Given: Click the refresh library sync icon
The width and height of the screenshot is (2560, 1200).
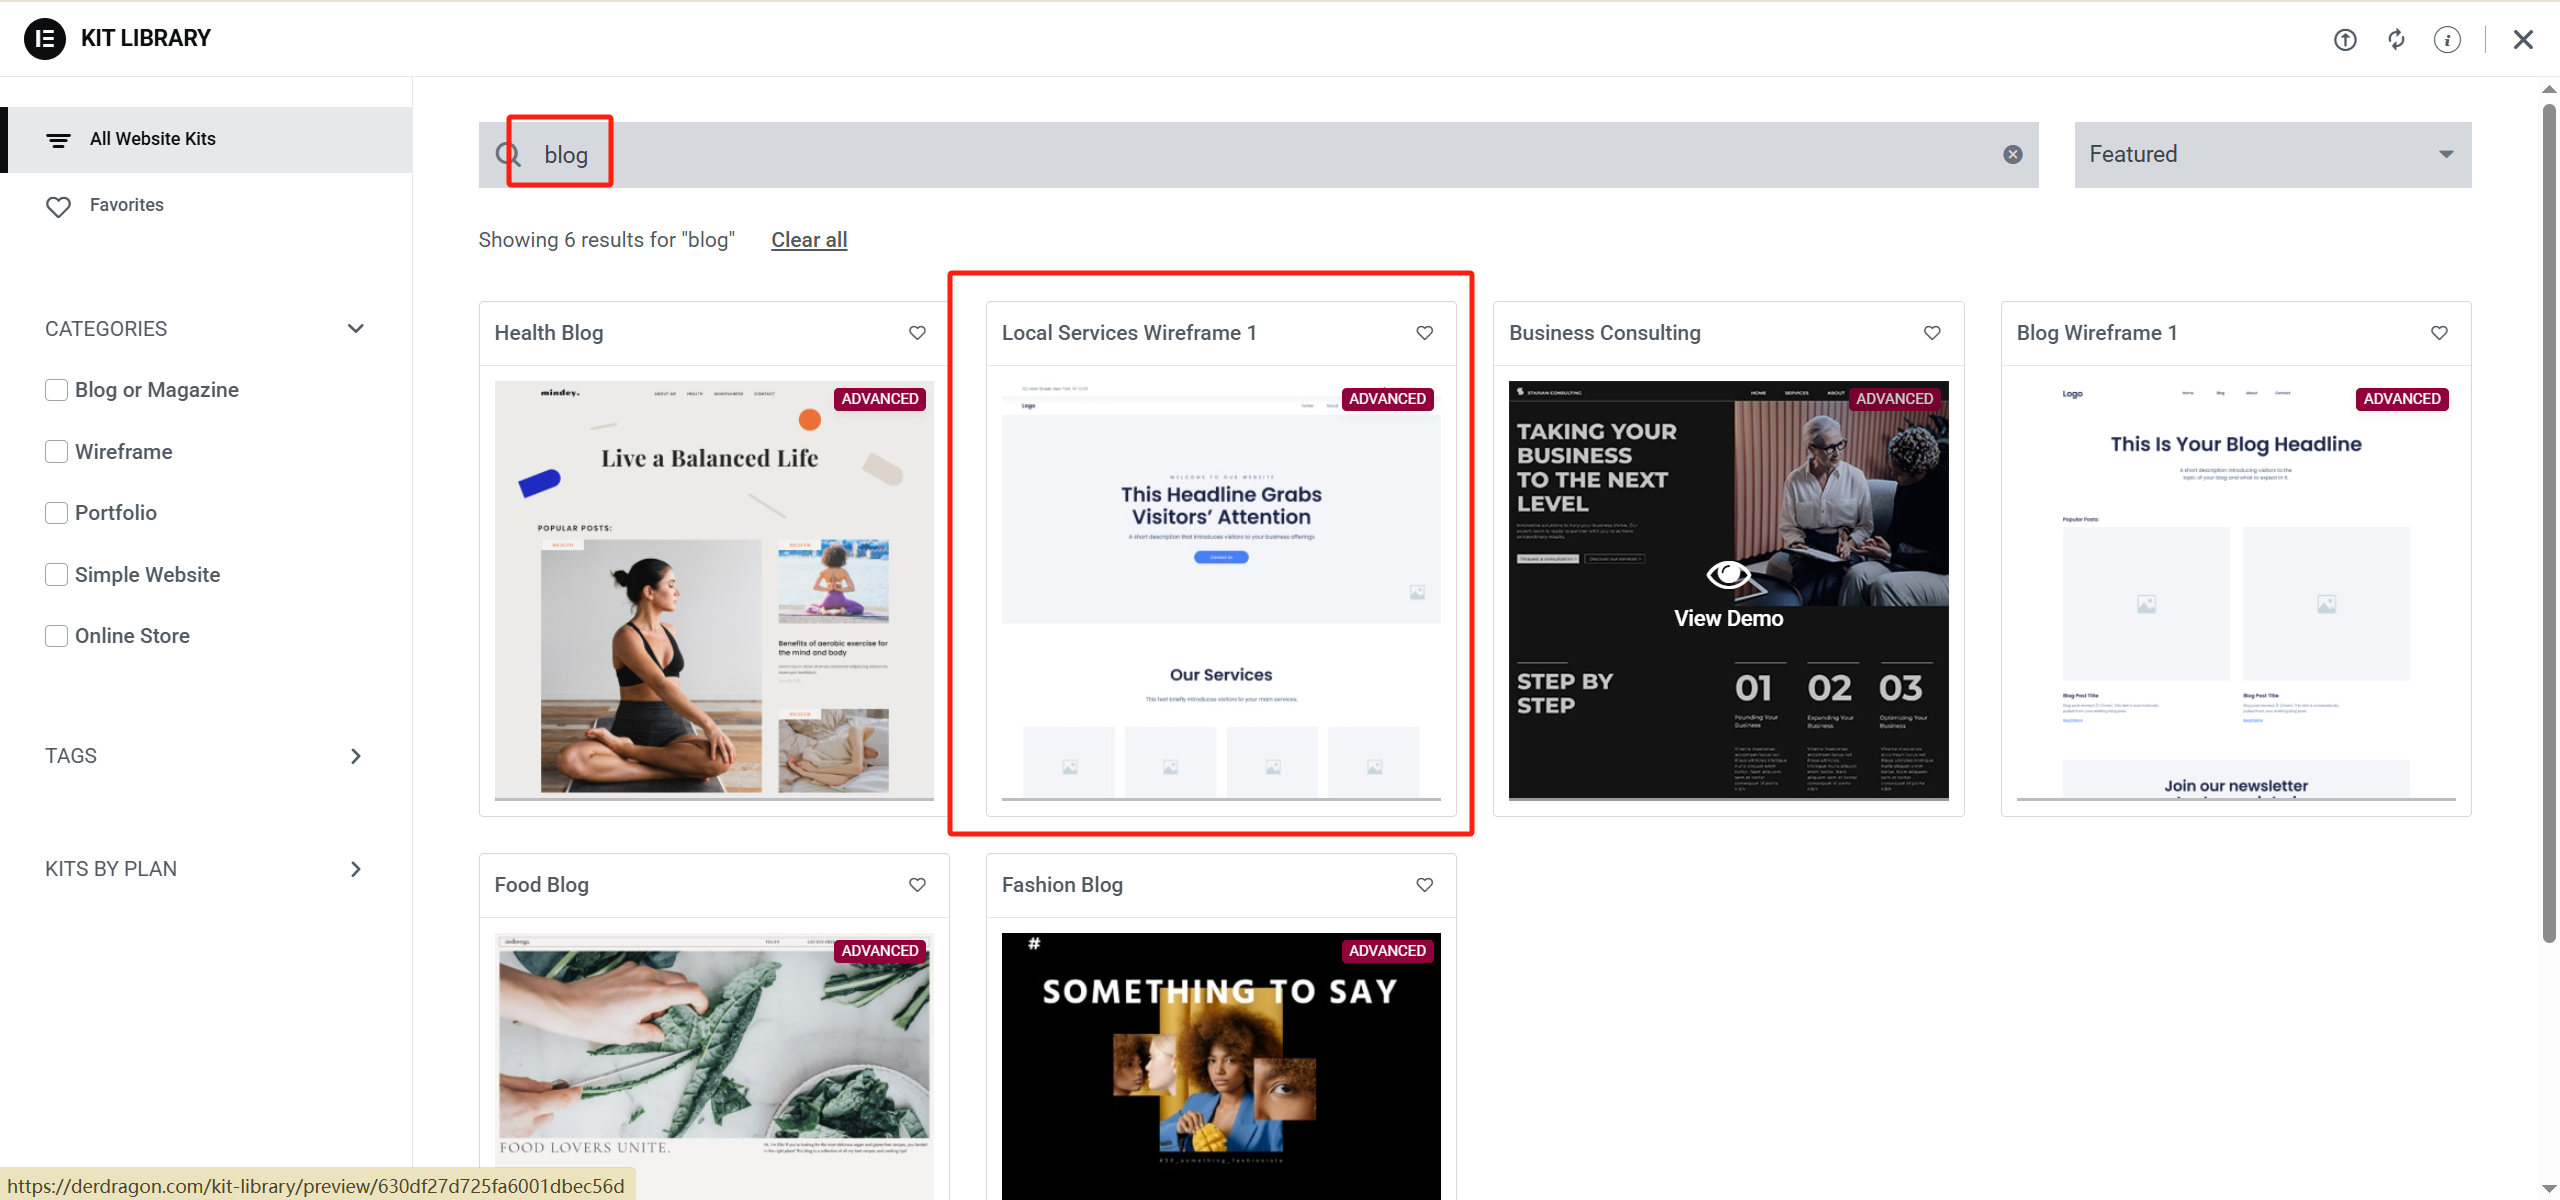Looking at the screenshot, I should pos(2396,40).
